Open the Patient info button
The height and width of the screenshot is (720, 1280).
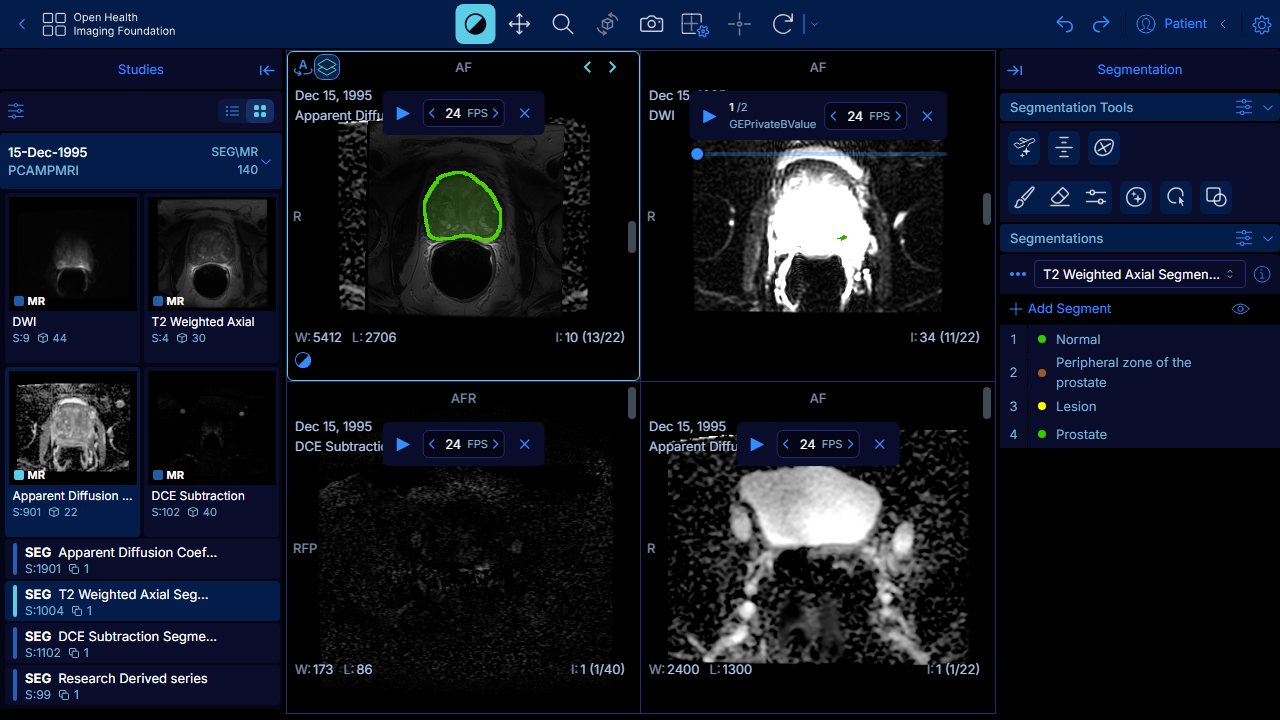(1173, 24)
